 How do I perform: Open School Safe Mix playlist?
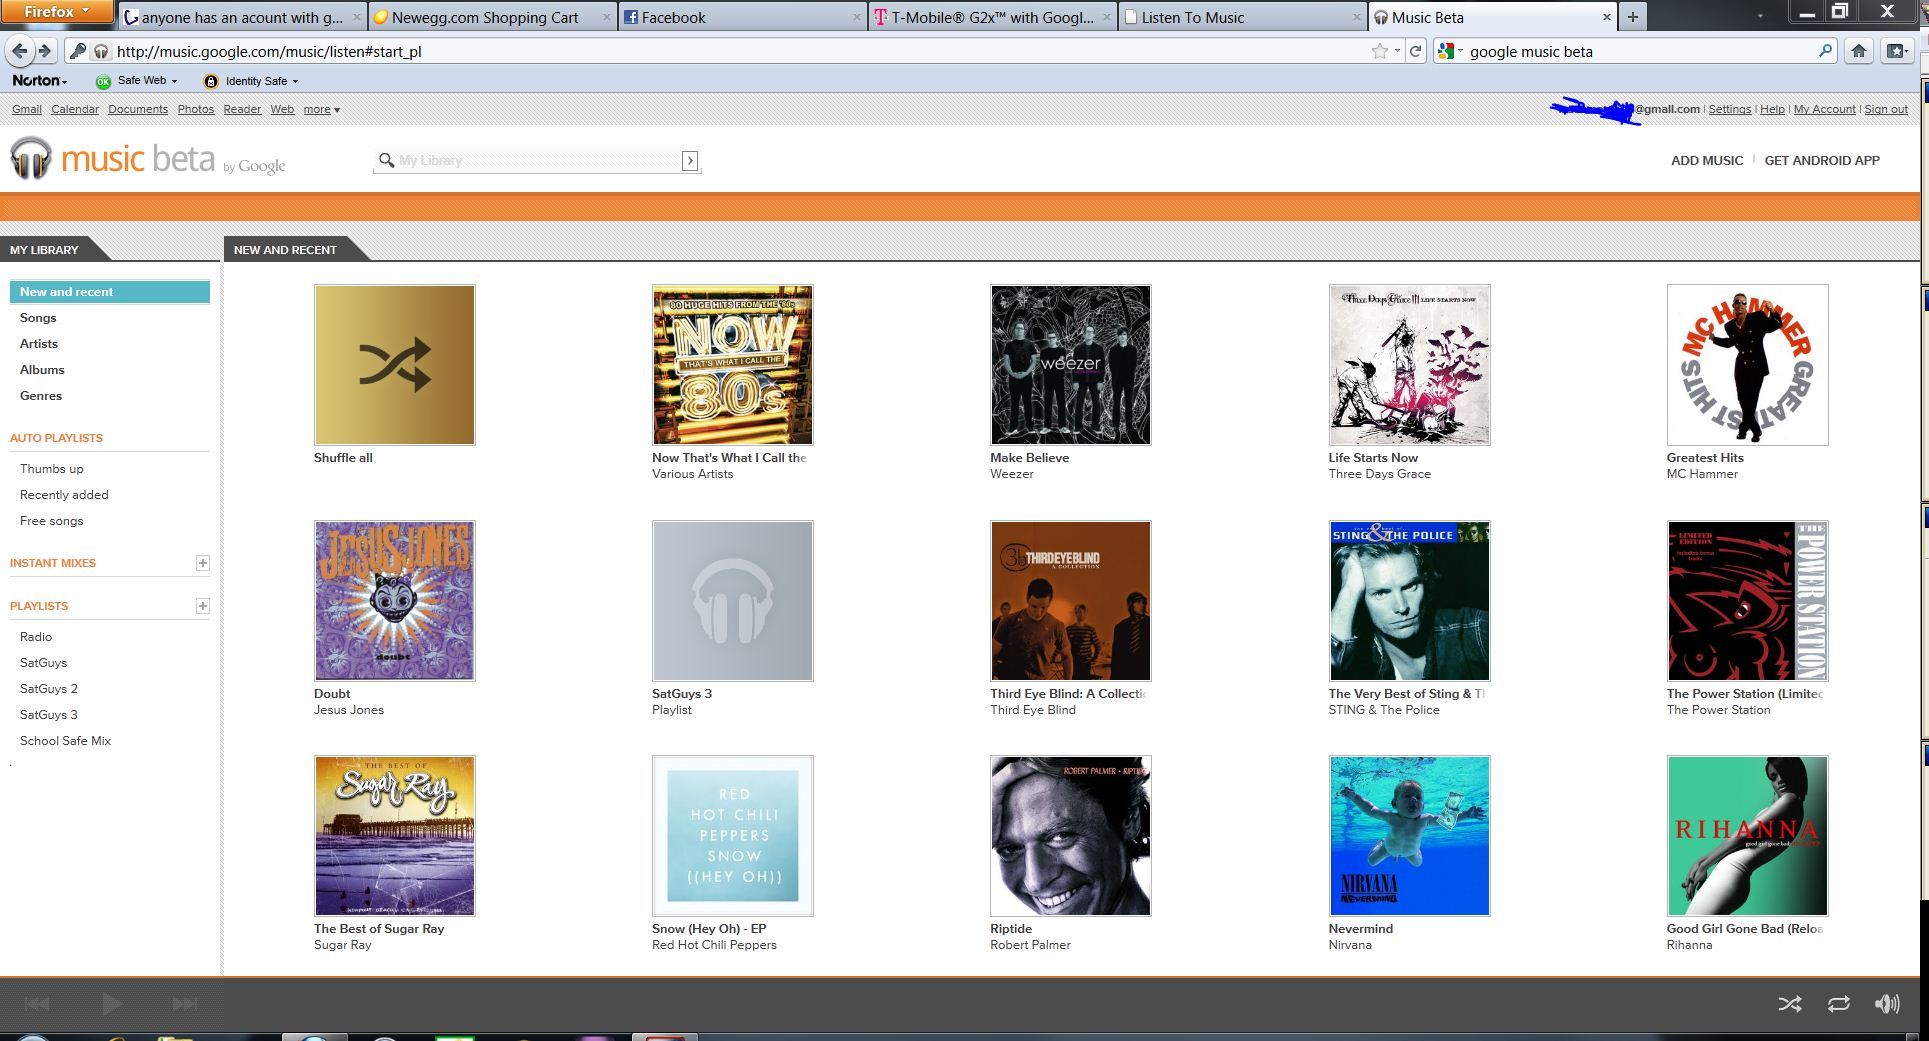(65, 741)
